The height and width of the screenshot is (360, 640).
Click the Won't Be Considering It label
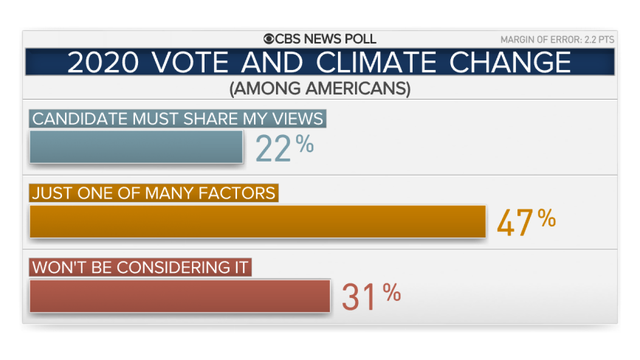click(140, 267)
